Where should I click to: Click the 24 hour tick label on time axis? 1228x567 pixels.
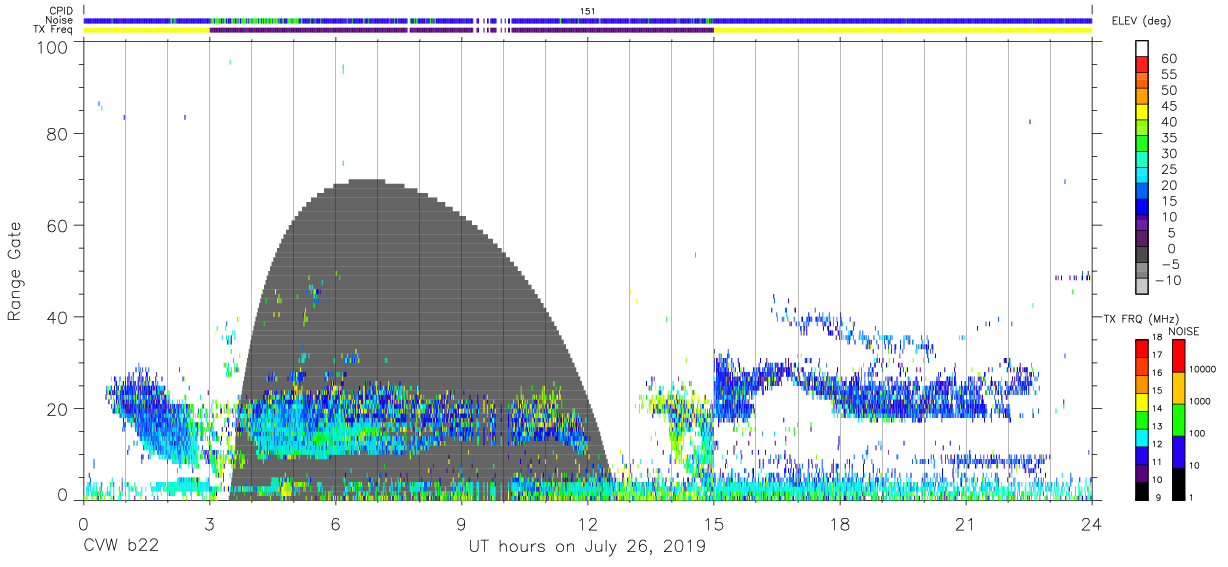coord(1091,524)
